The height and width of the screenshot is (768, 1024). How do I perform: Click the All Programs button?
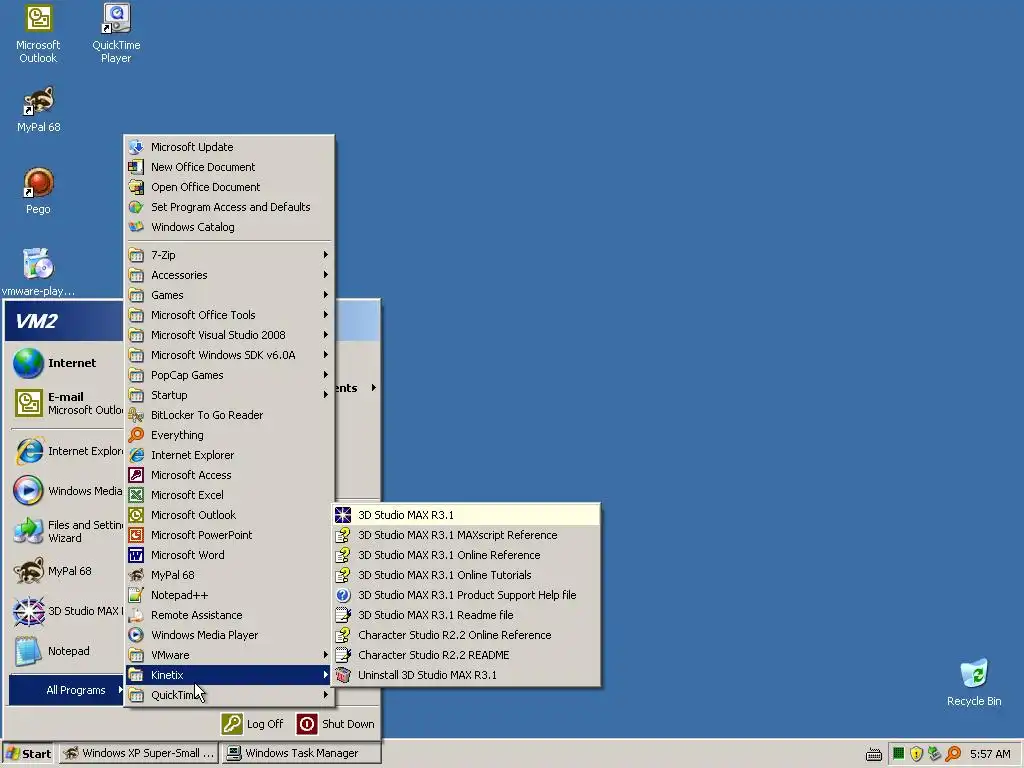[x=66, y=690]
